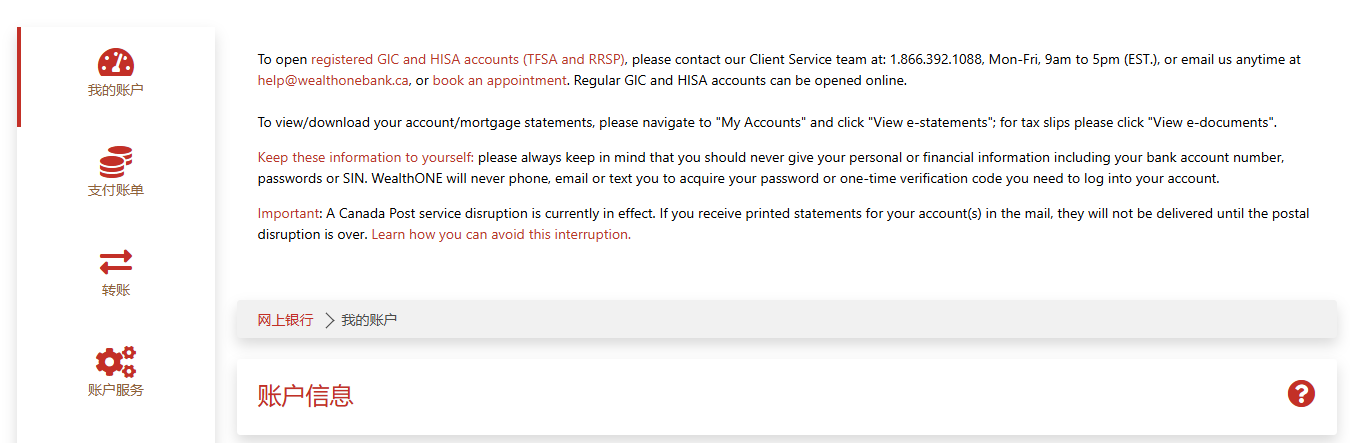Open the registered GIC and HISA accounts link
Screen dimensions: 1350x443
pyautogui.click(x=468, y=60)
